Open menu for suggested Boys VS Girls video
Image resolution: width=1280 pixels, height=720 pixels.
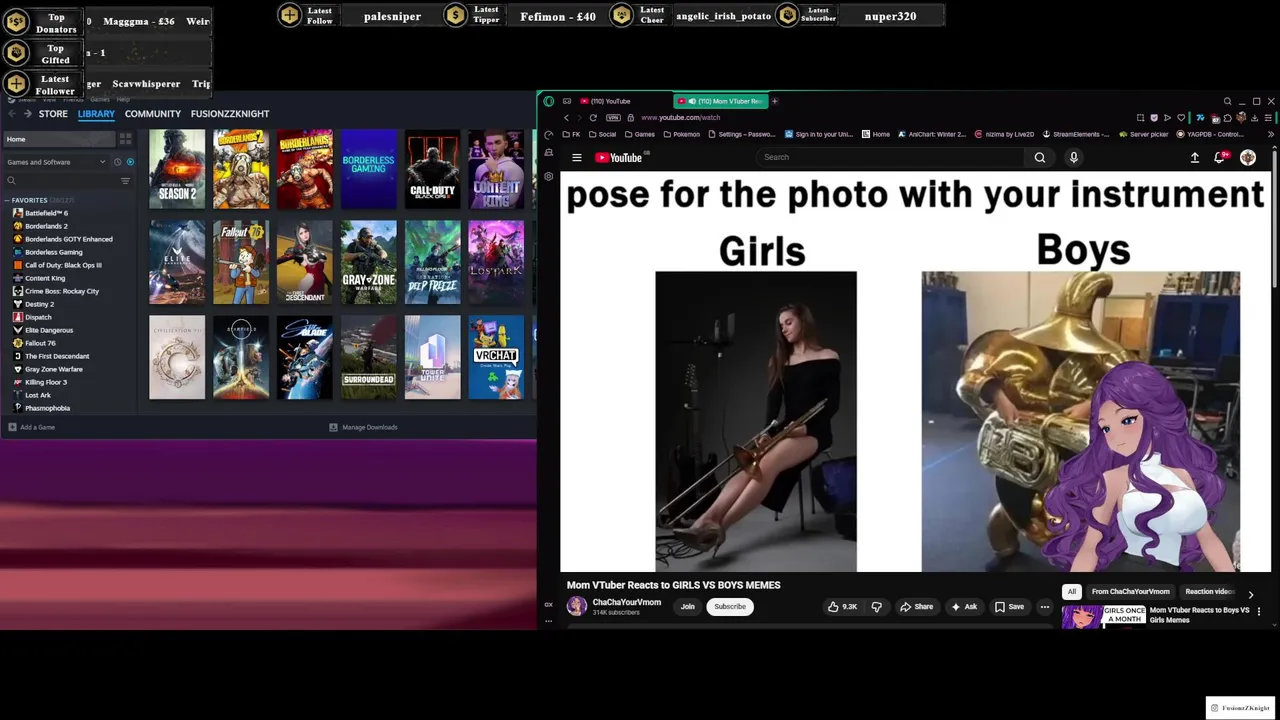tap(1259, 611)
